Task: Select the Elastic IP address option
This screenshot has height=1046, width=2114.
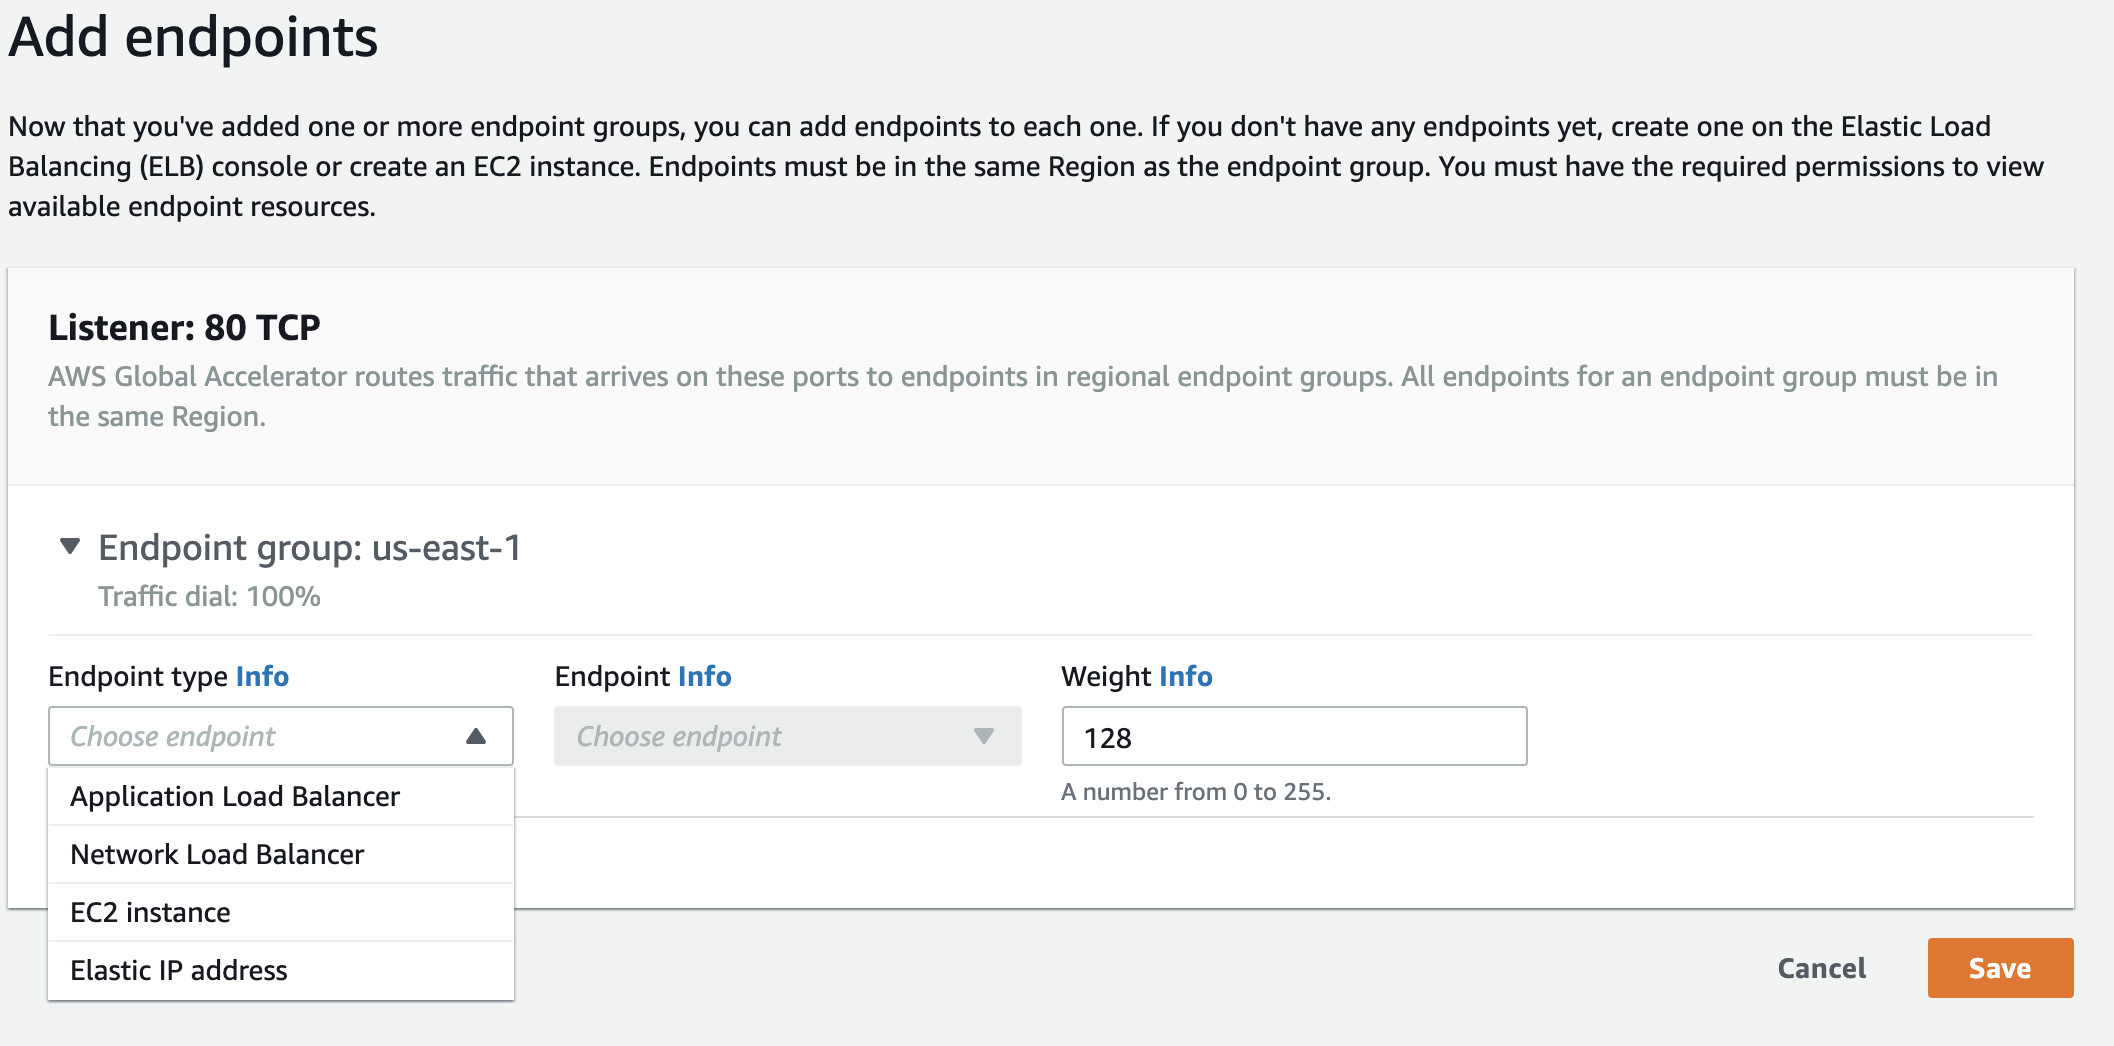Action: (179, 971)
